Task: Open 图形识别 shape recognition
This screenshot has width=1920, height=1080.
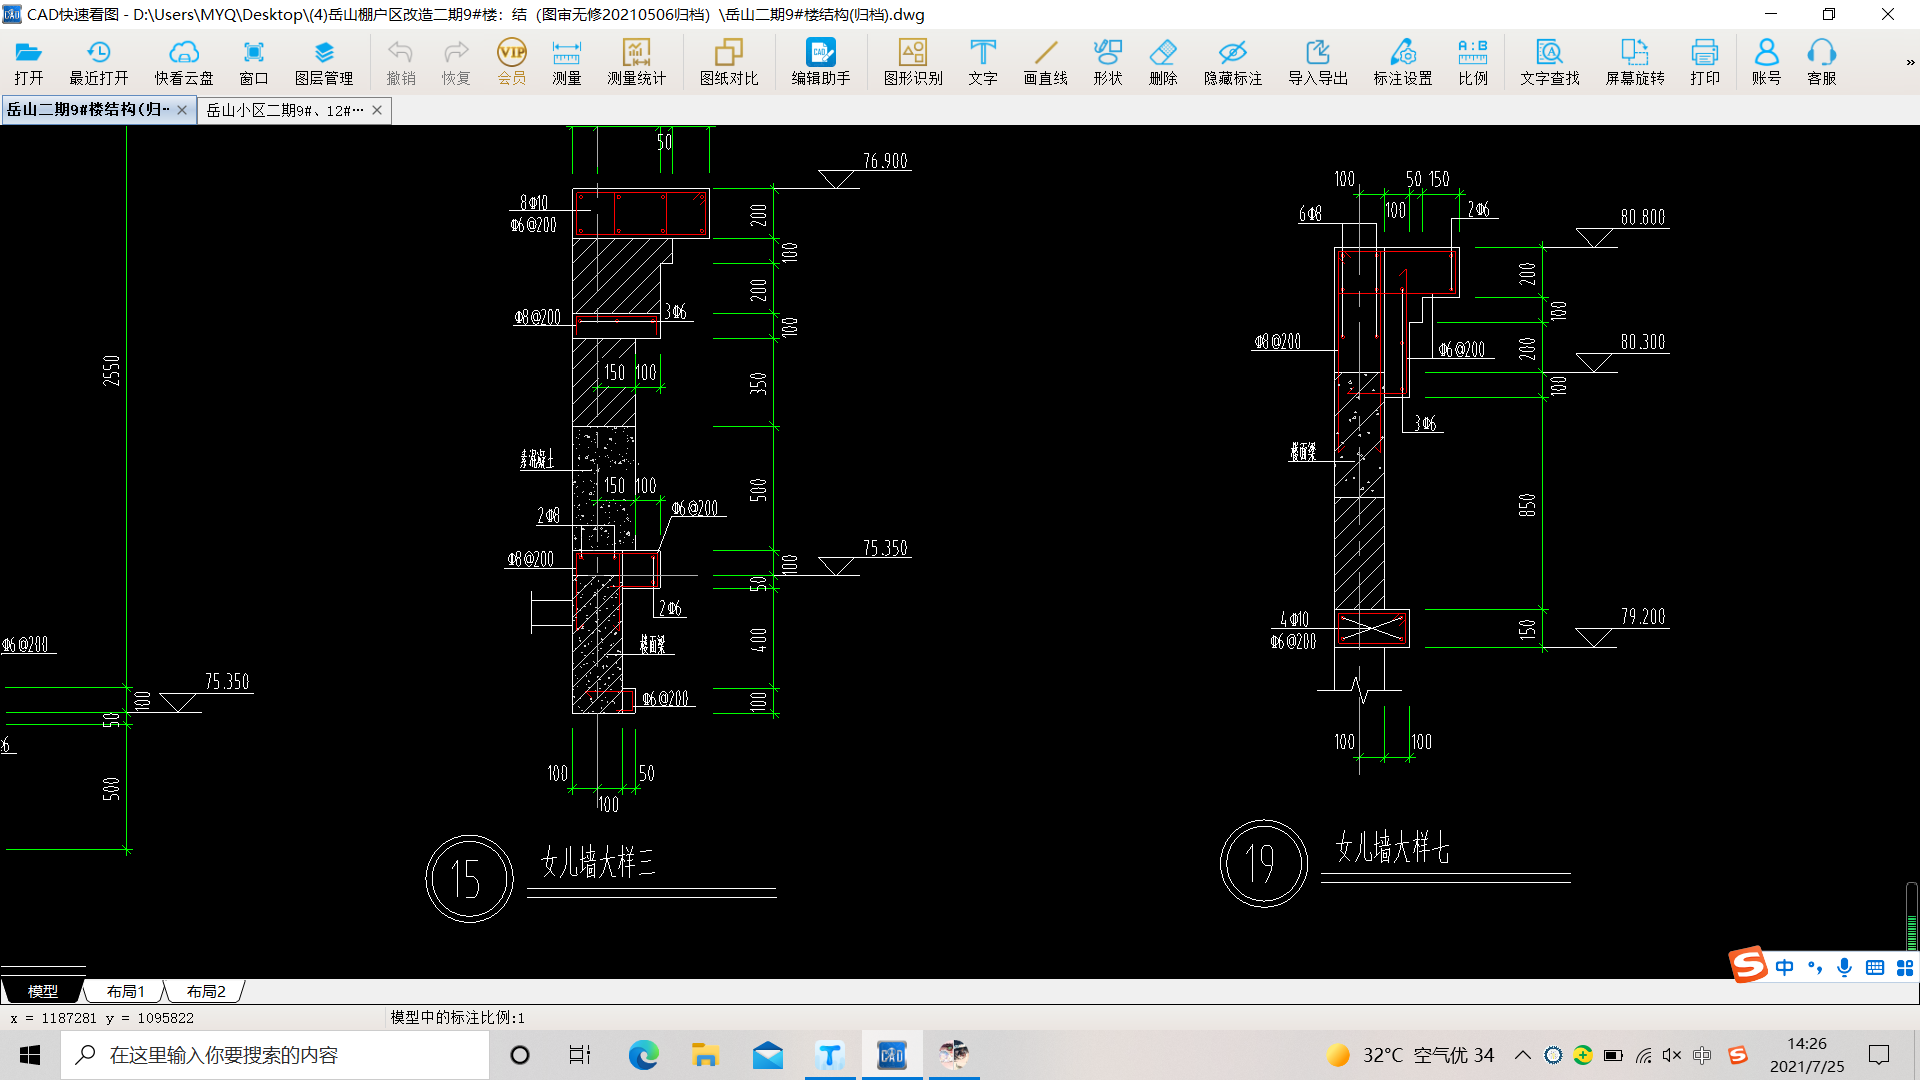Action: click(x=913, y=62)
